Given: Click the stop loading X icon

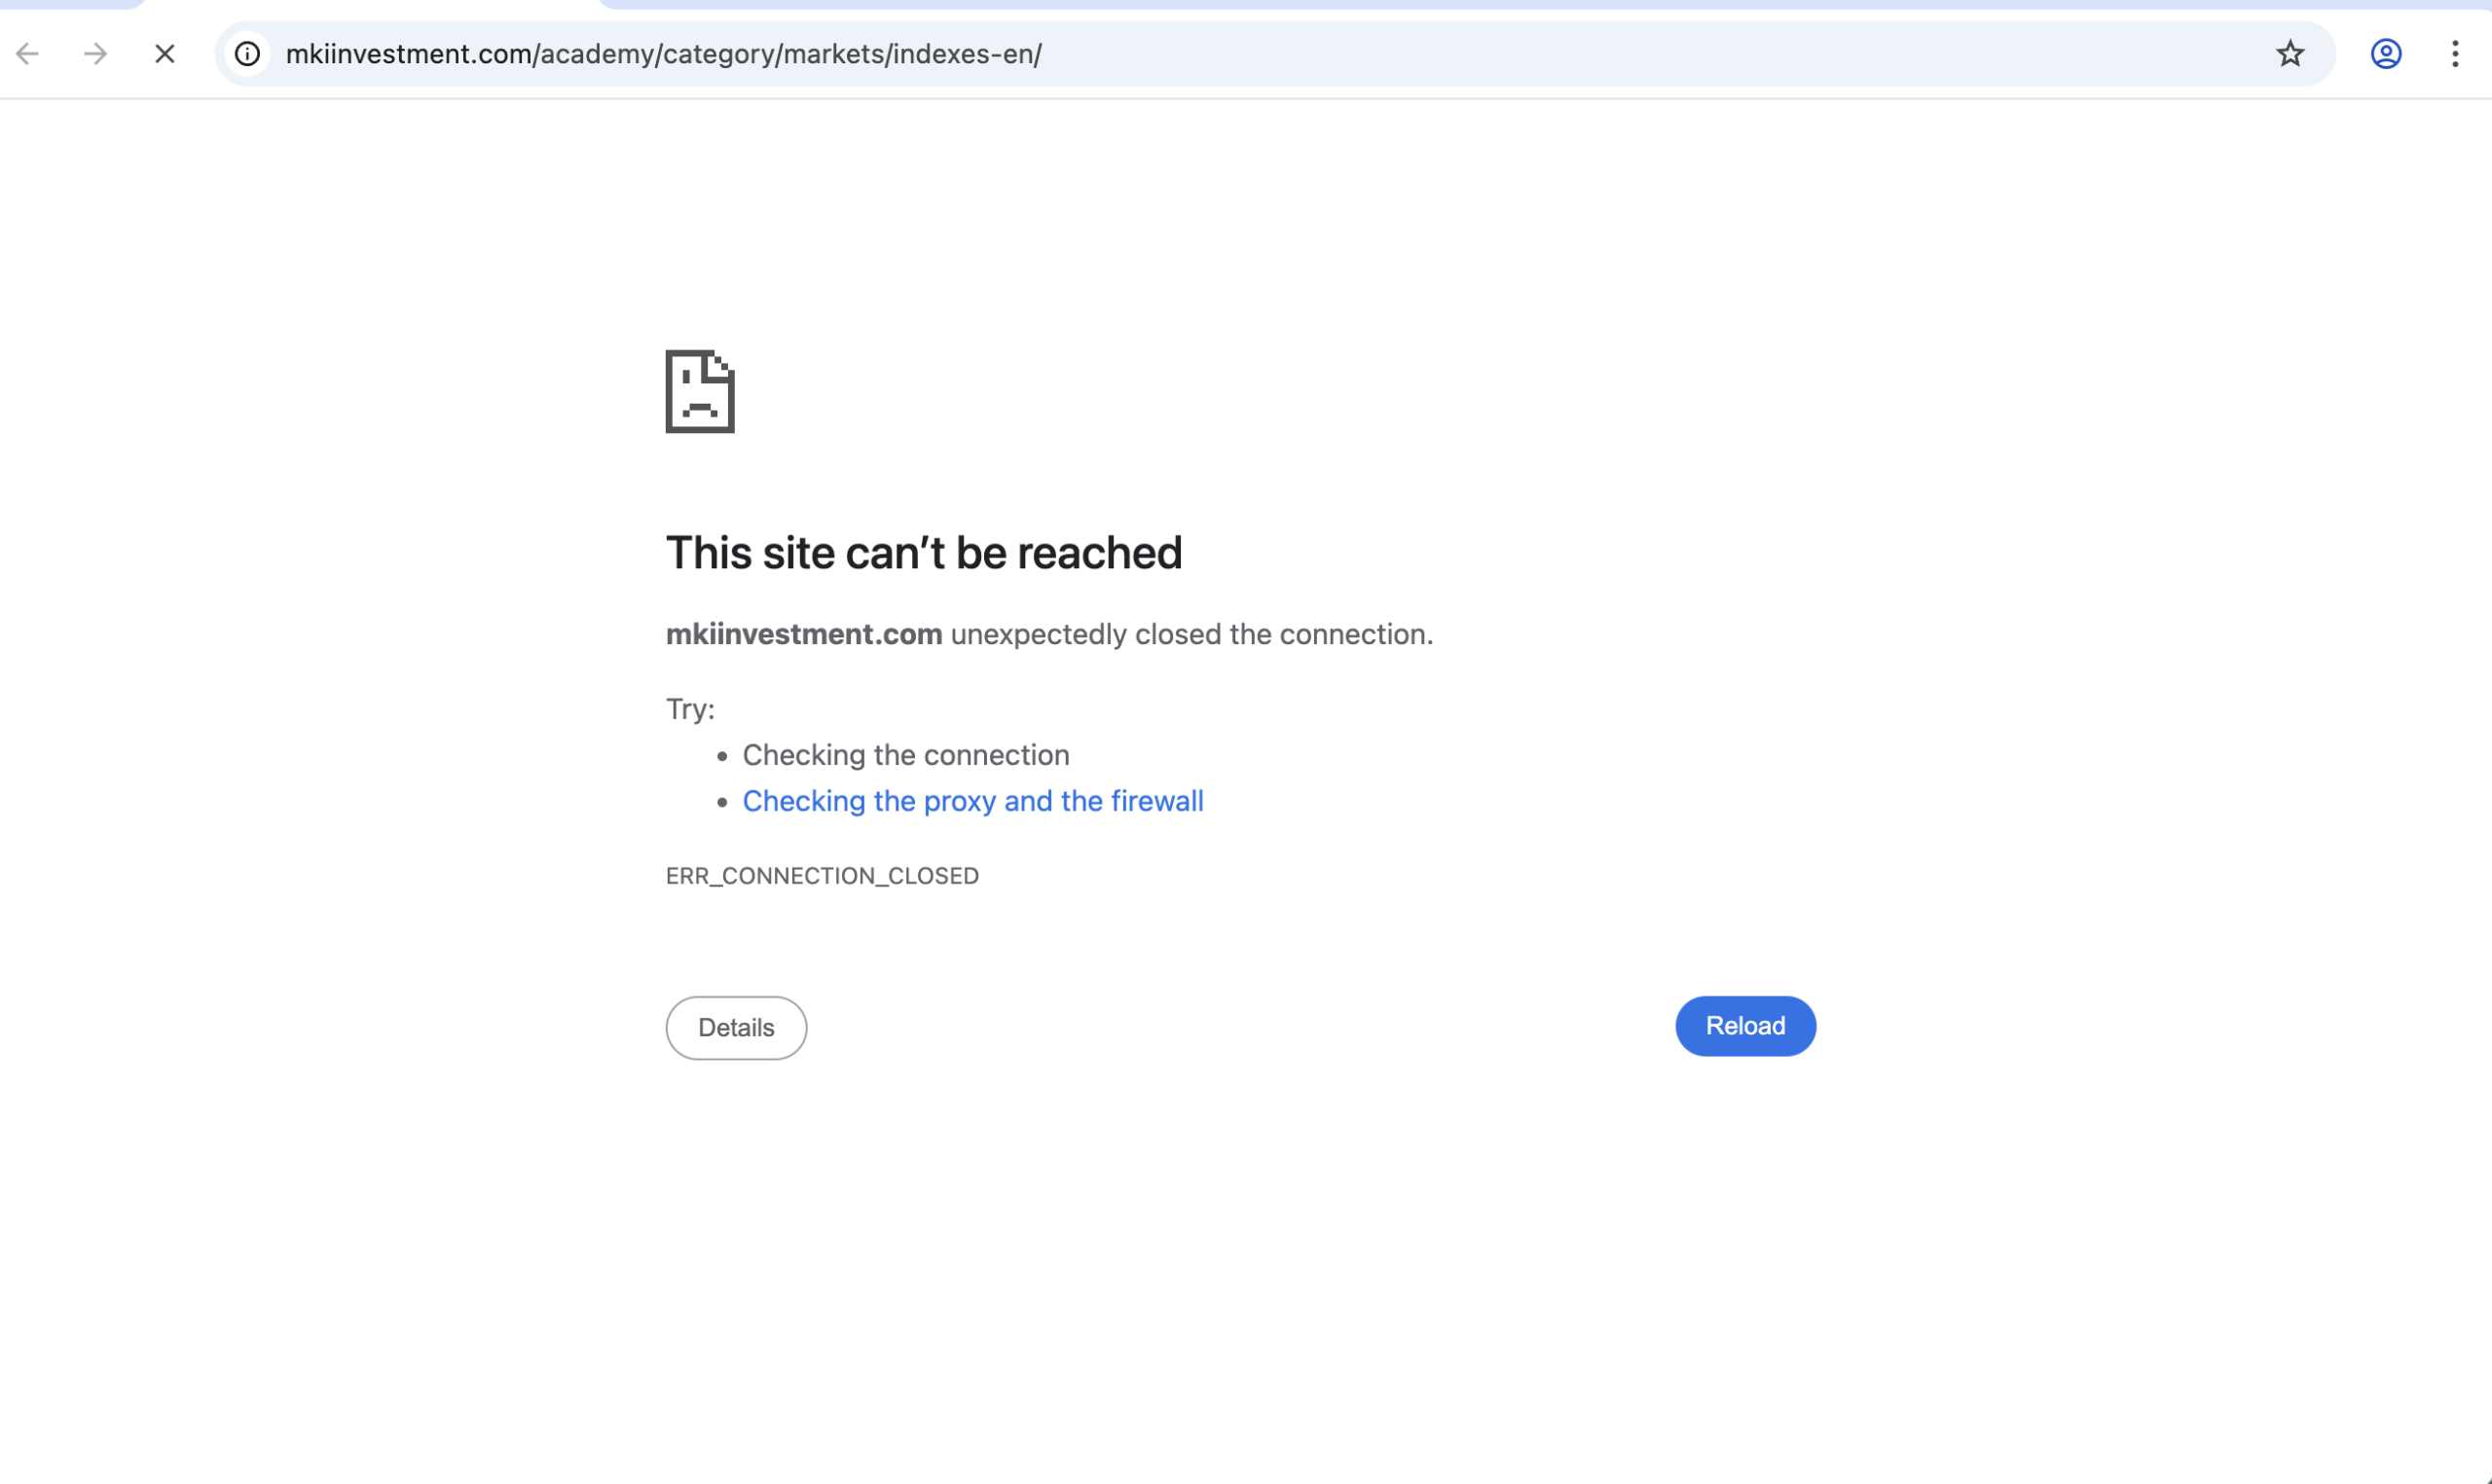Looking at the screenshot, I should [x=164, y=54].
